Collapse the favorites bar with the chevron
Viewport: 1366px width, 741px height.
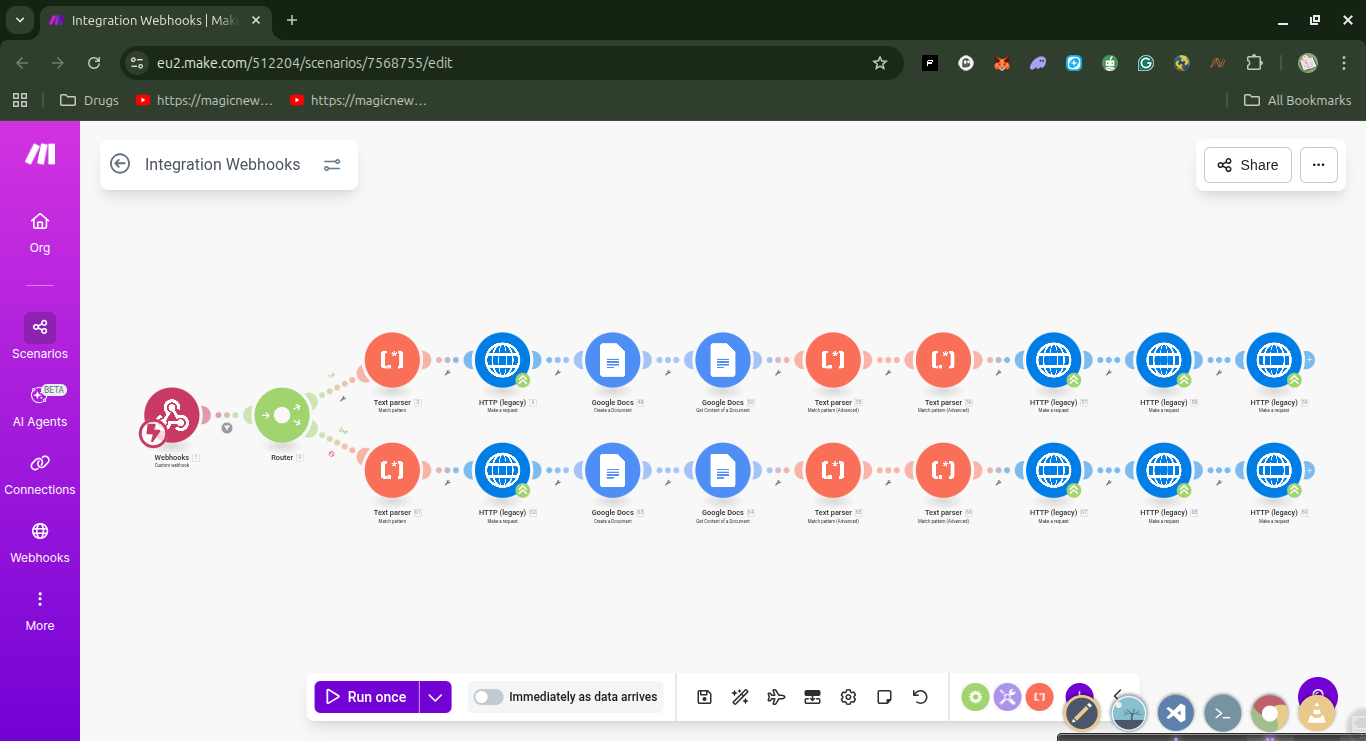point(1118,696)
